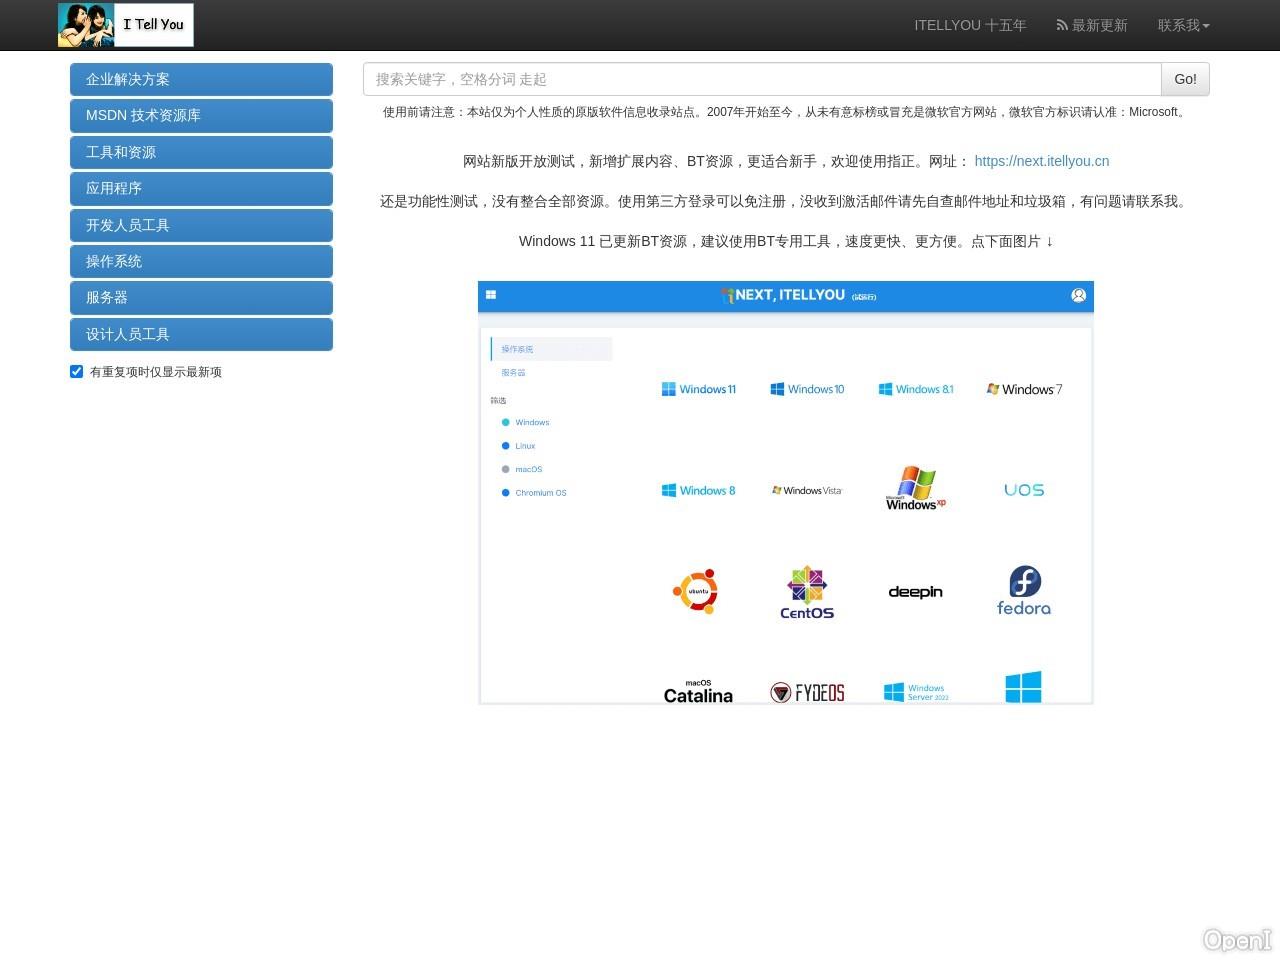Click the Fedora logo

coord(1023,590)
